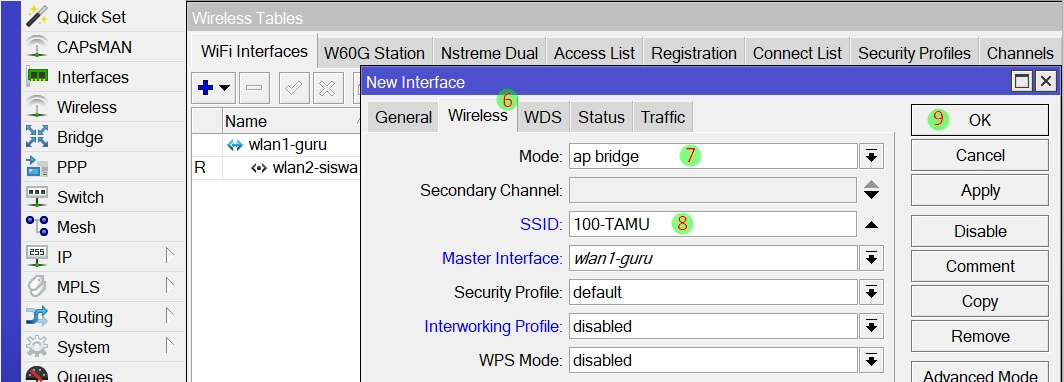Open the CAPsMAN menu item
The height and width of the screenshot is (382, 1064).
coord(104,47)
